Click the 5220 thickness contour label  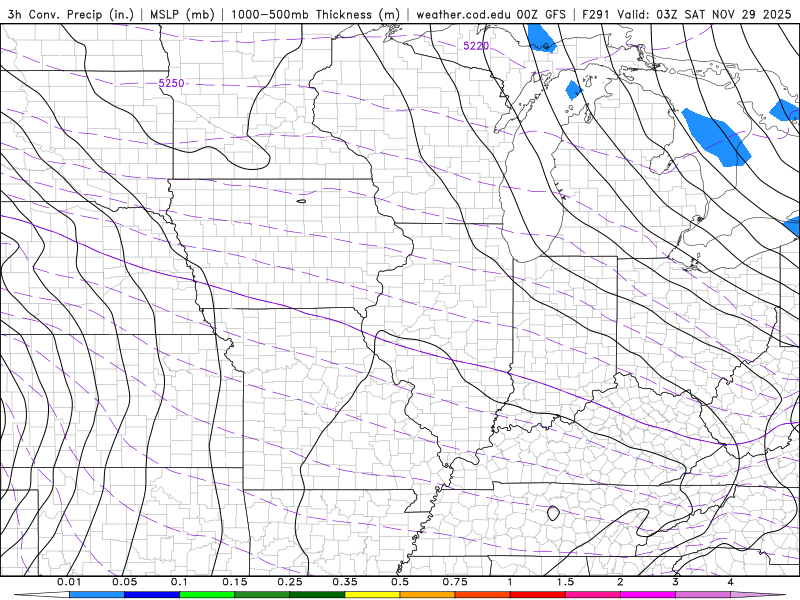[476, 46]
